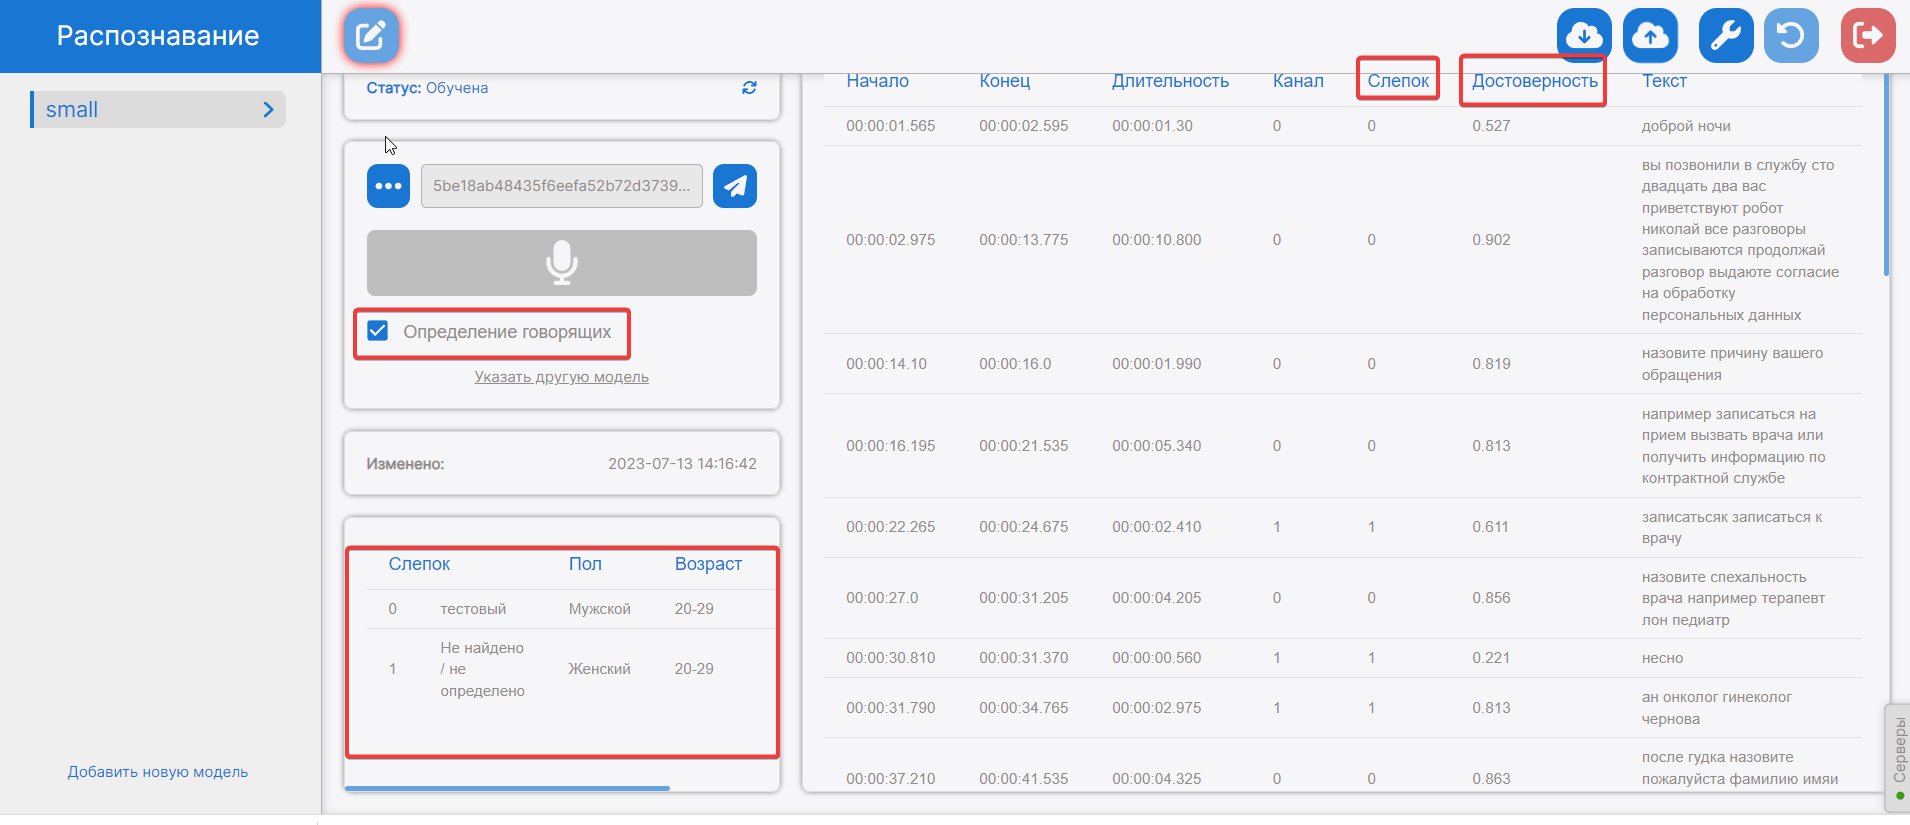Screen dimensions: 1910x825
Task: Click the cloud upload icon
Action: click(1650, 36)
